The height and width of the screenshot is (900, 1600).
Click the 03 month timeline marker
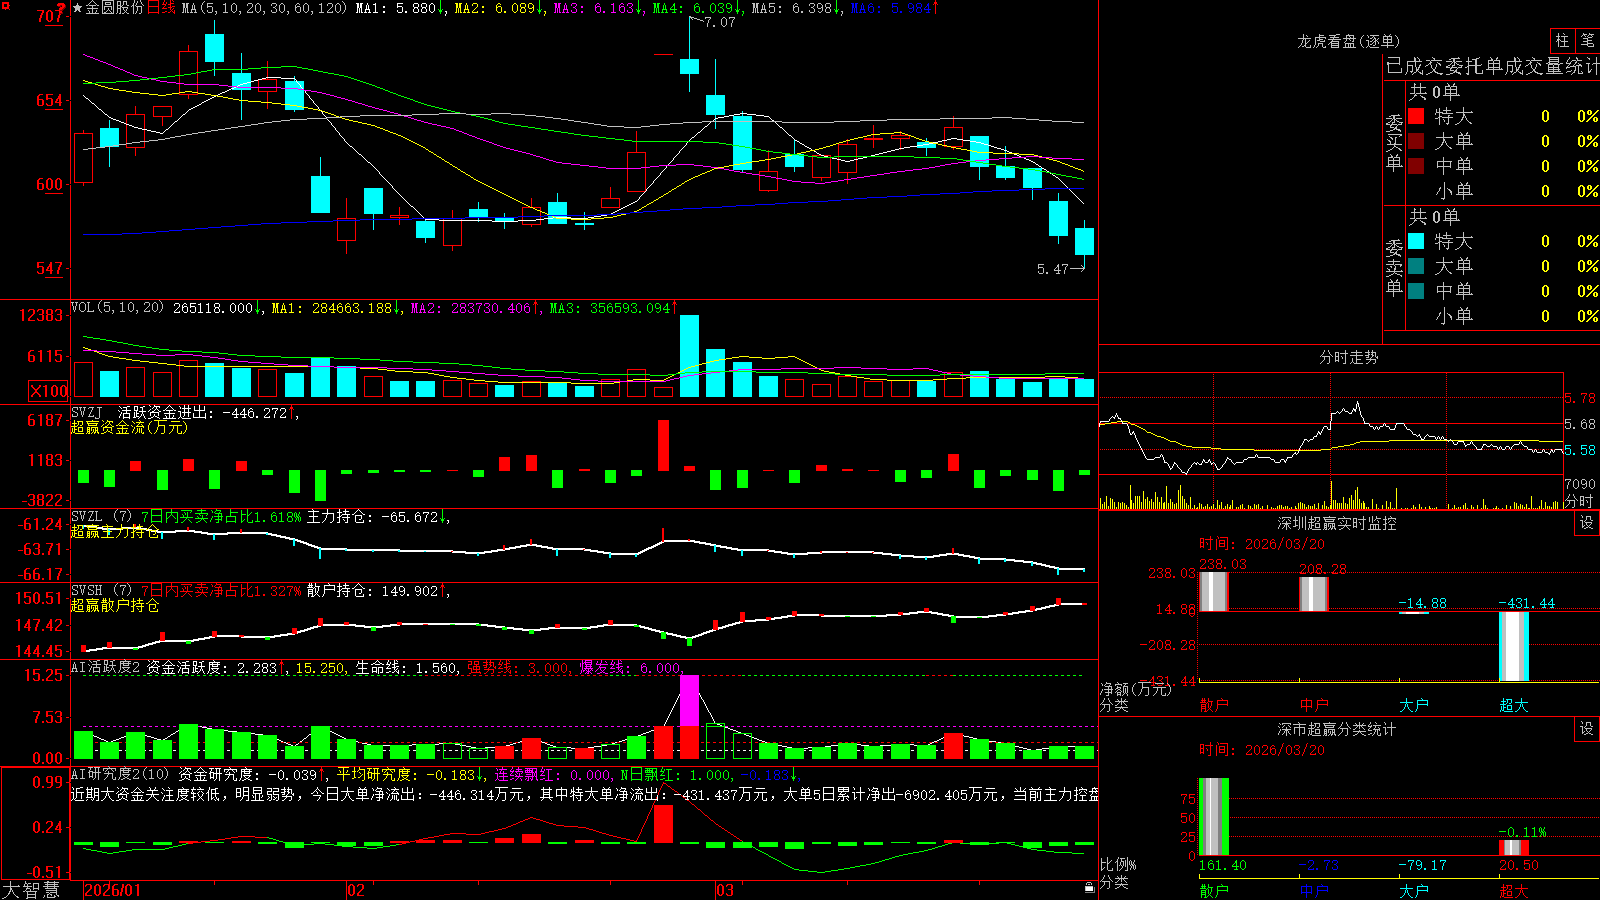[x=725, y=890]
